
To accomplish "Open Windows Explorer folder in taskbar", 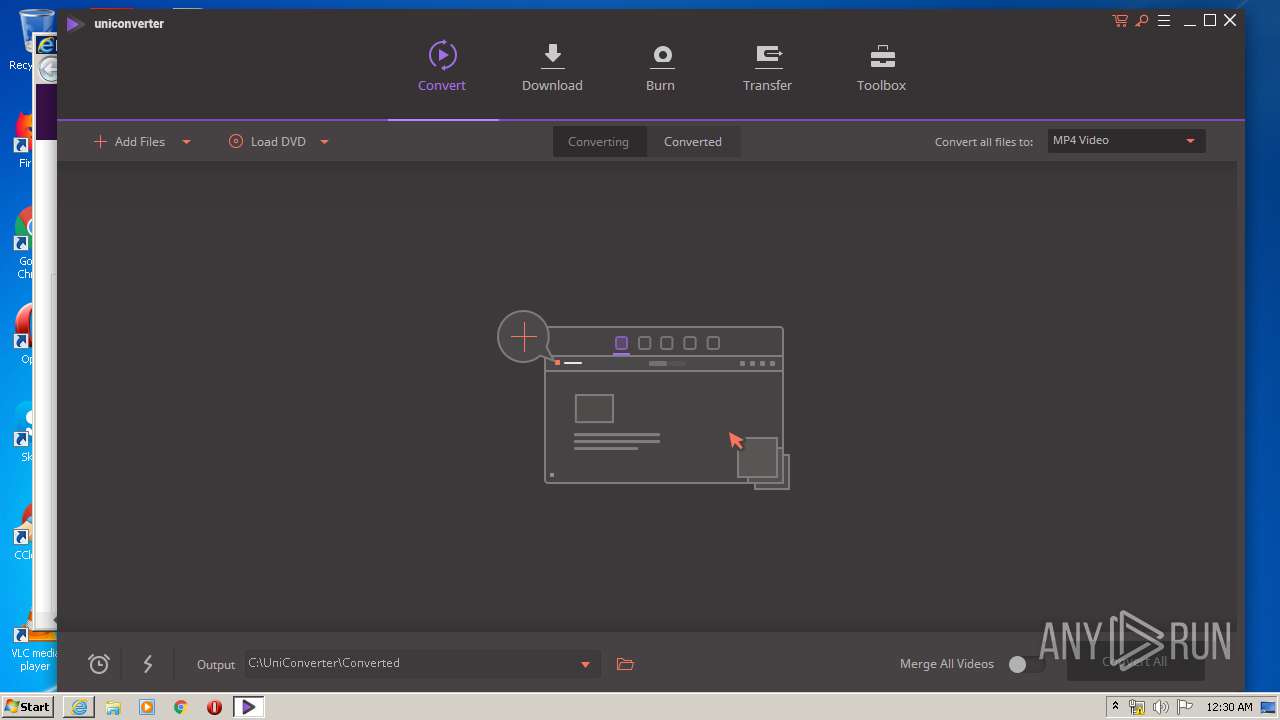I will click(x=113, y=707).
